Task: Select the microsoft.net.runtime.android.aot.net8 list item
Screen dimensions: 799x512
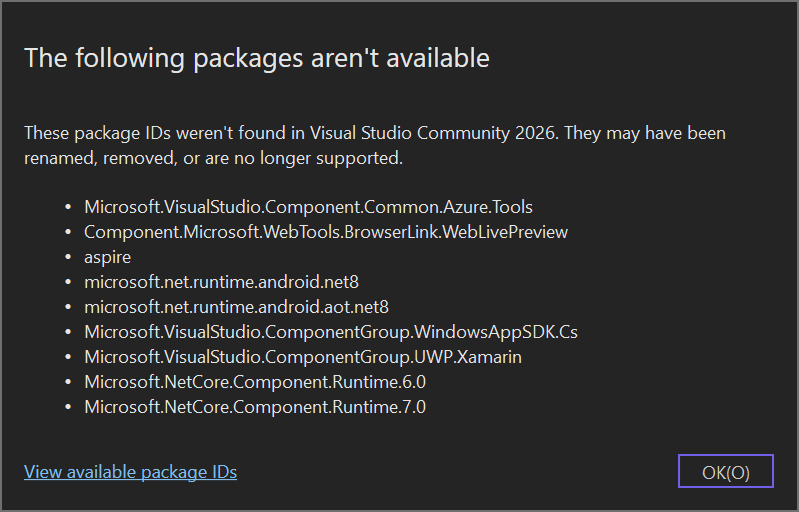Action: (x=236, y=307)
